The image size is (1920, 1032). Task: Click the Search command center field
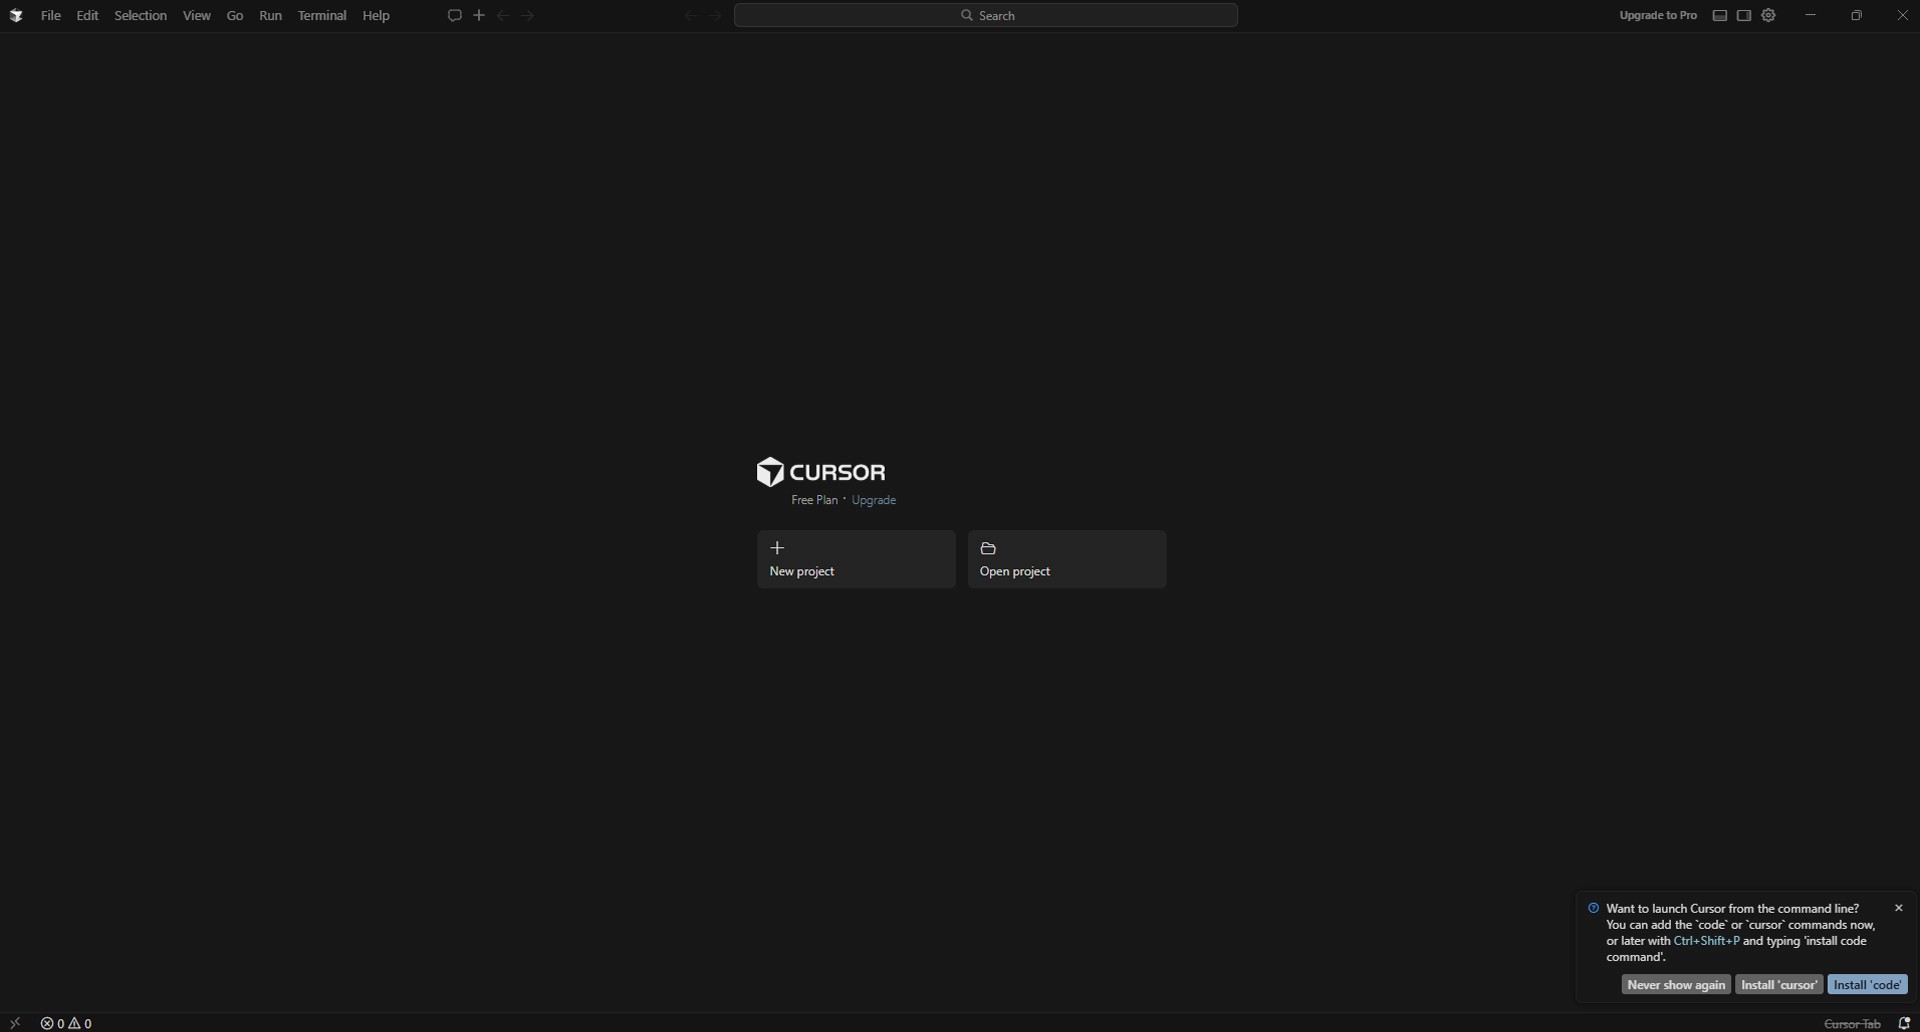tap(986, 15)
